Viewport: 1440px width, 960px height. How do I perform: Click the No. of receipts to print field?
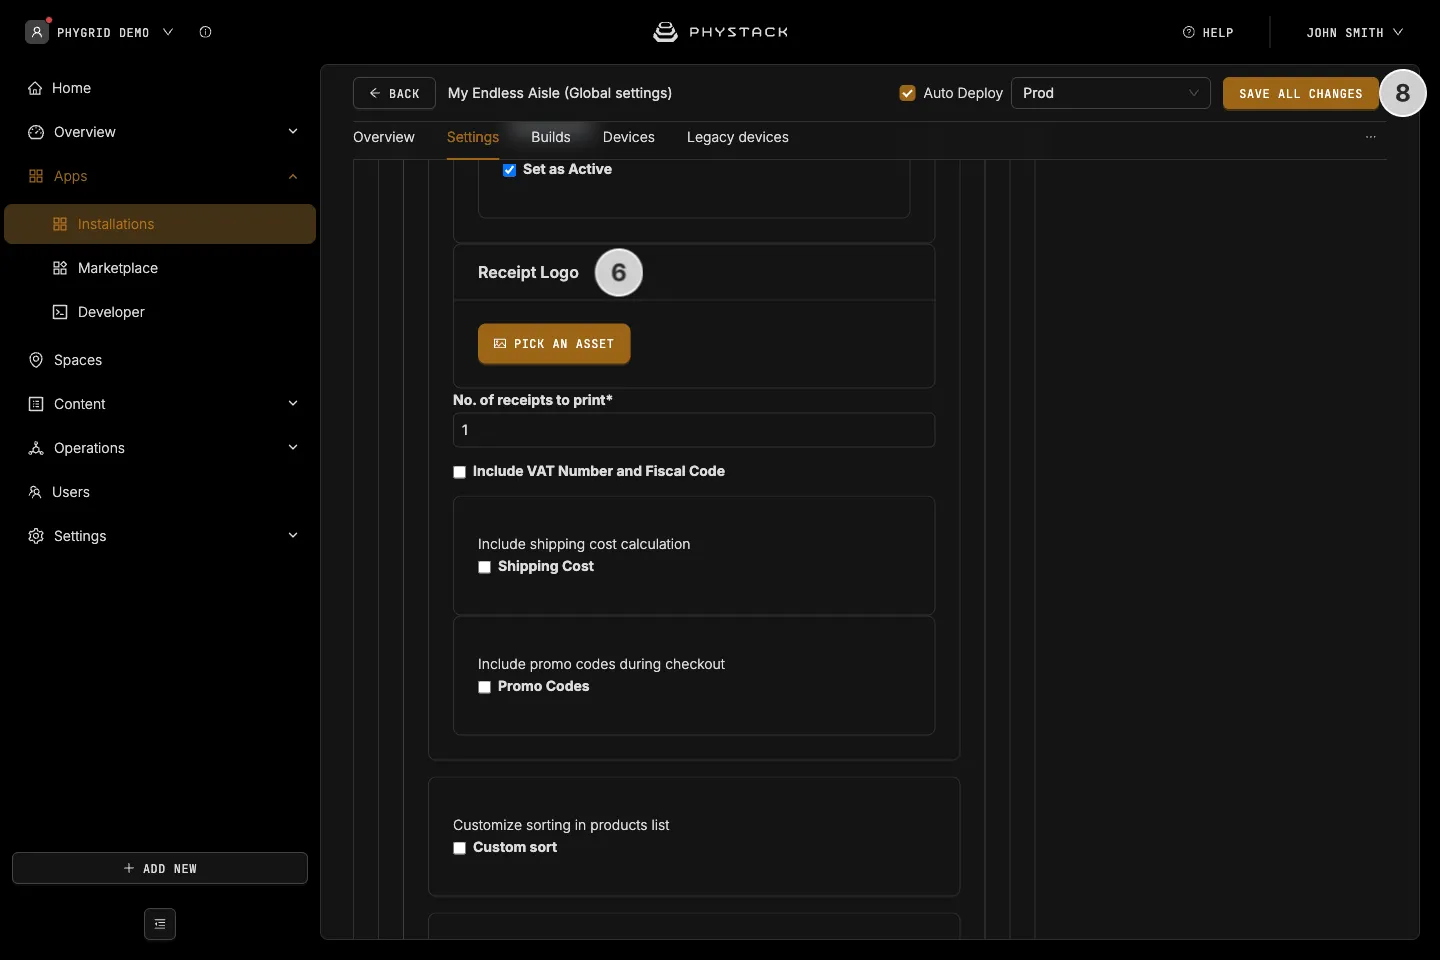694,430
